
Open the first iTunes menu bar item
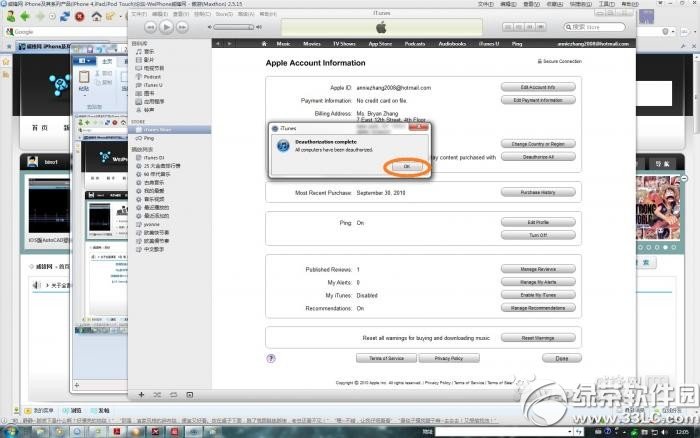[x=139, y=14]
